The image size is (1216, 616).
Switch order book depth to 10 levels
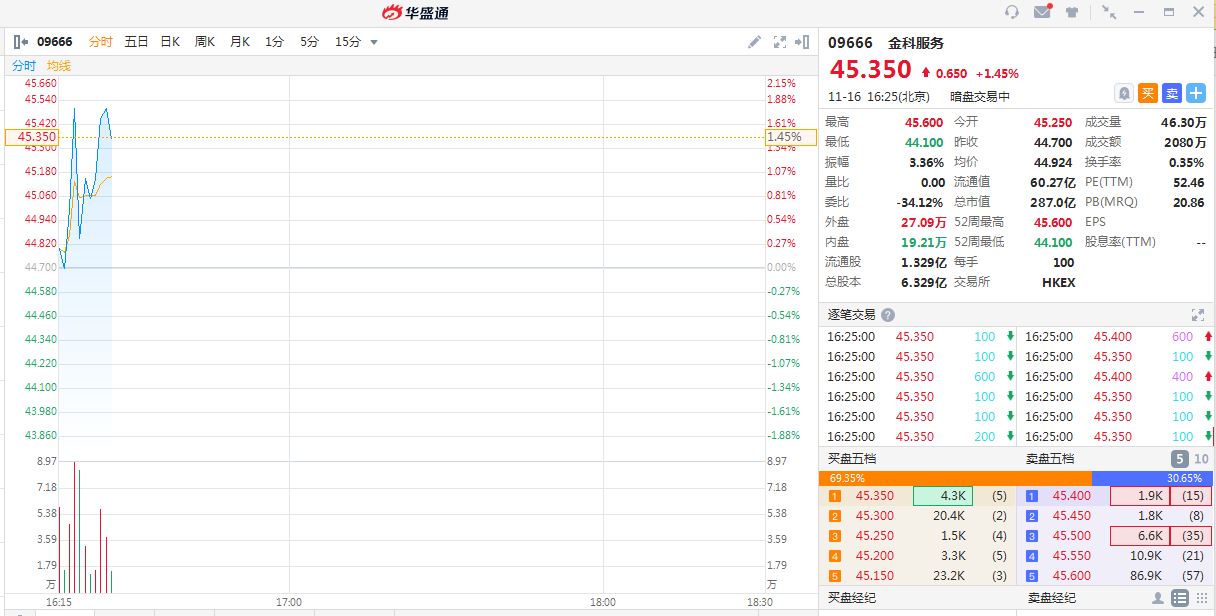click(1201, 459)
